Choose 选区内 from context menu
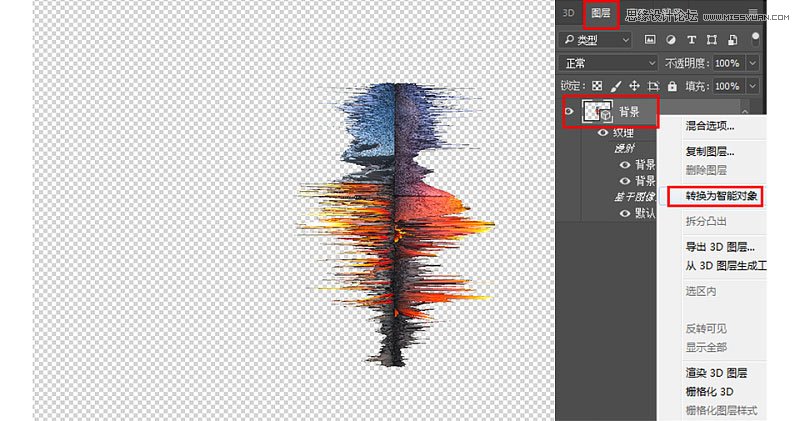800x421 pixels. (x=701, y=291)
